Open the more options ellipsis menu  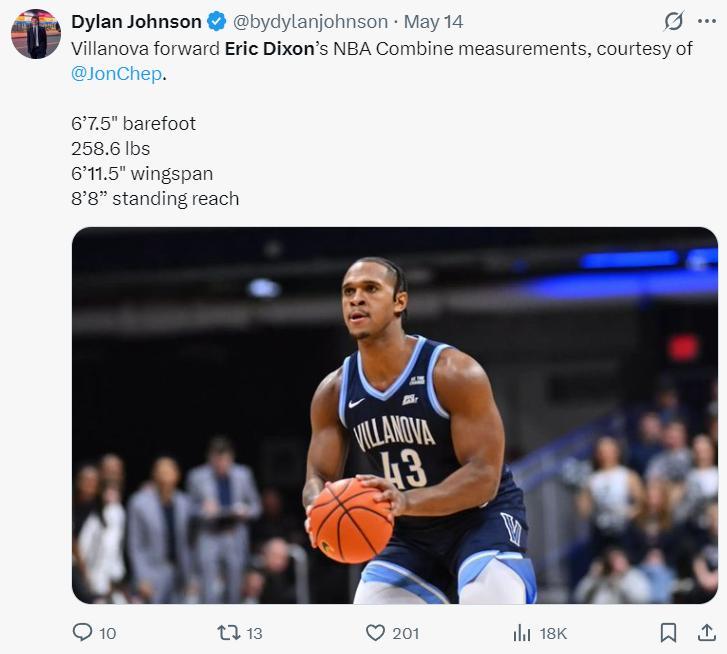point(707,21)
